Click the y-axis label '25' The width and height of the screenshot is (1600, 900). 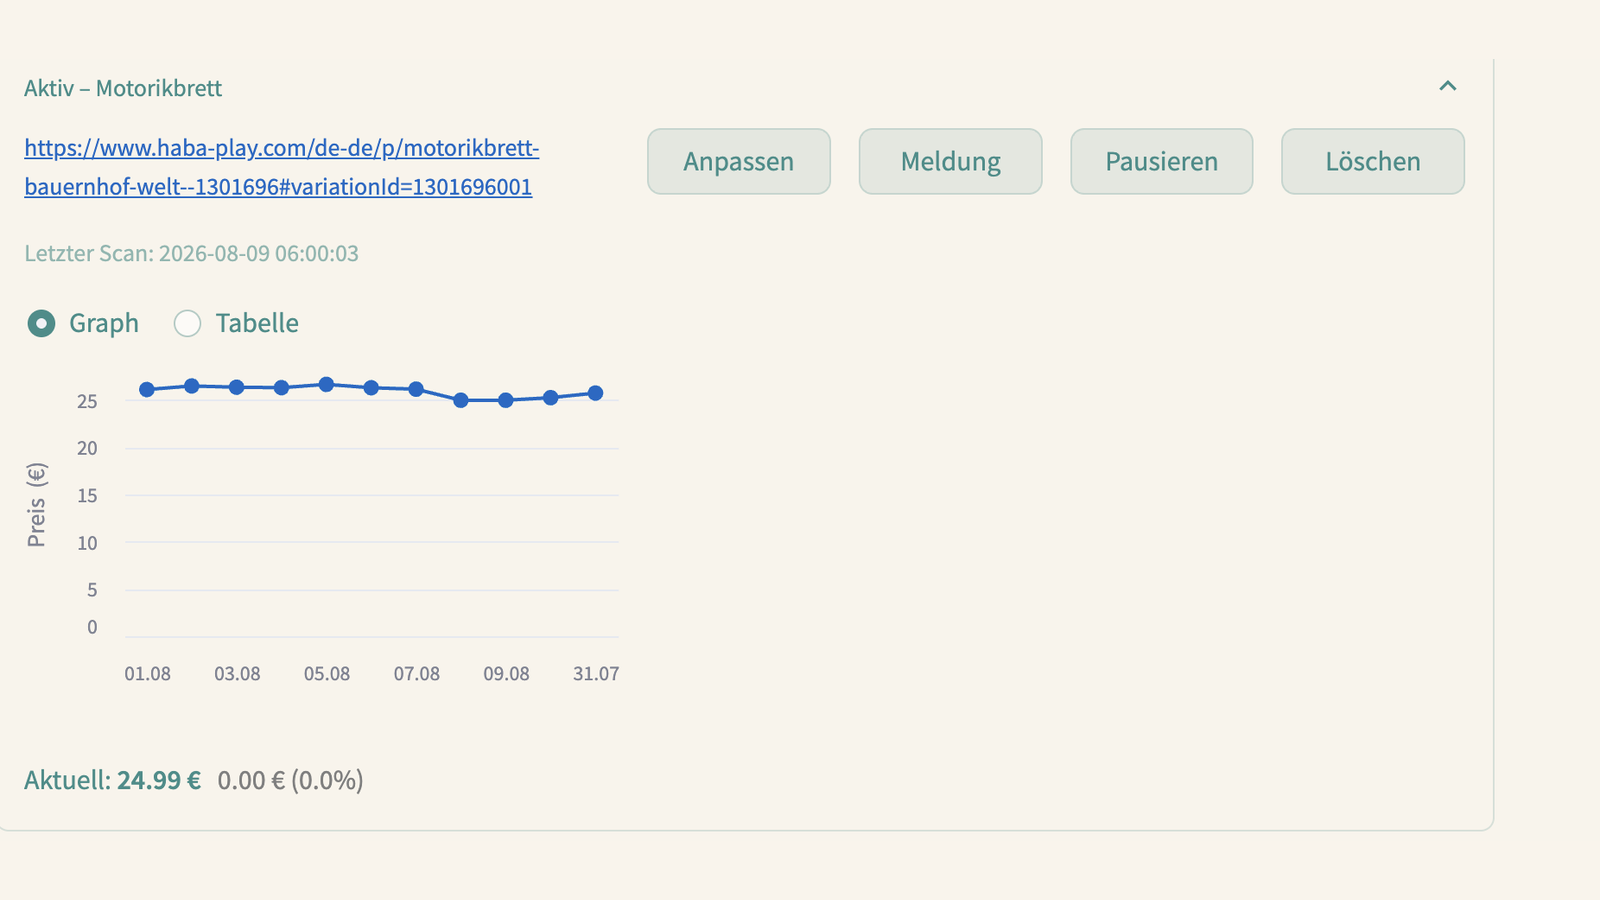[x=87, y=401]
